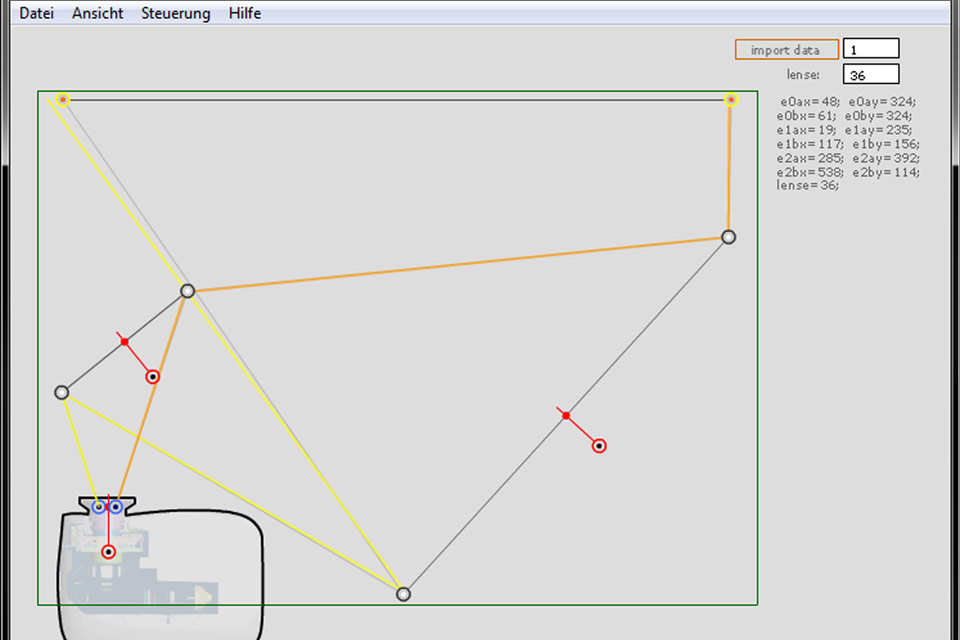This screenshot has height=640, width=960.
Task: Open the Ansicht menu
Action: pyautogui.click(x=98, y=13)
